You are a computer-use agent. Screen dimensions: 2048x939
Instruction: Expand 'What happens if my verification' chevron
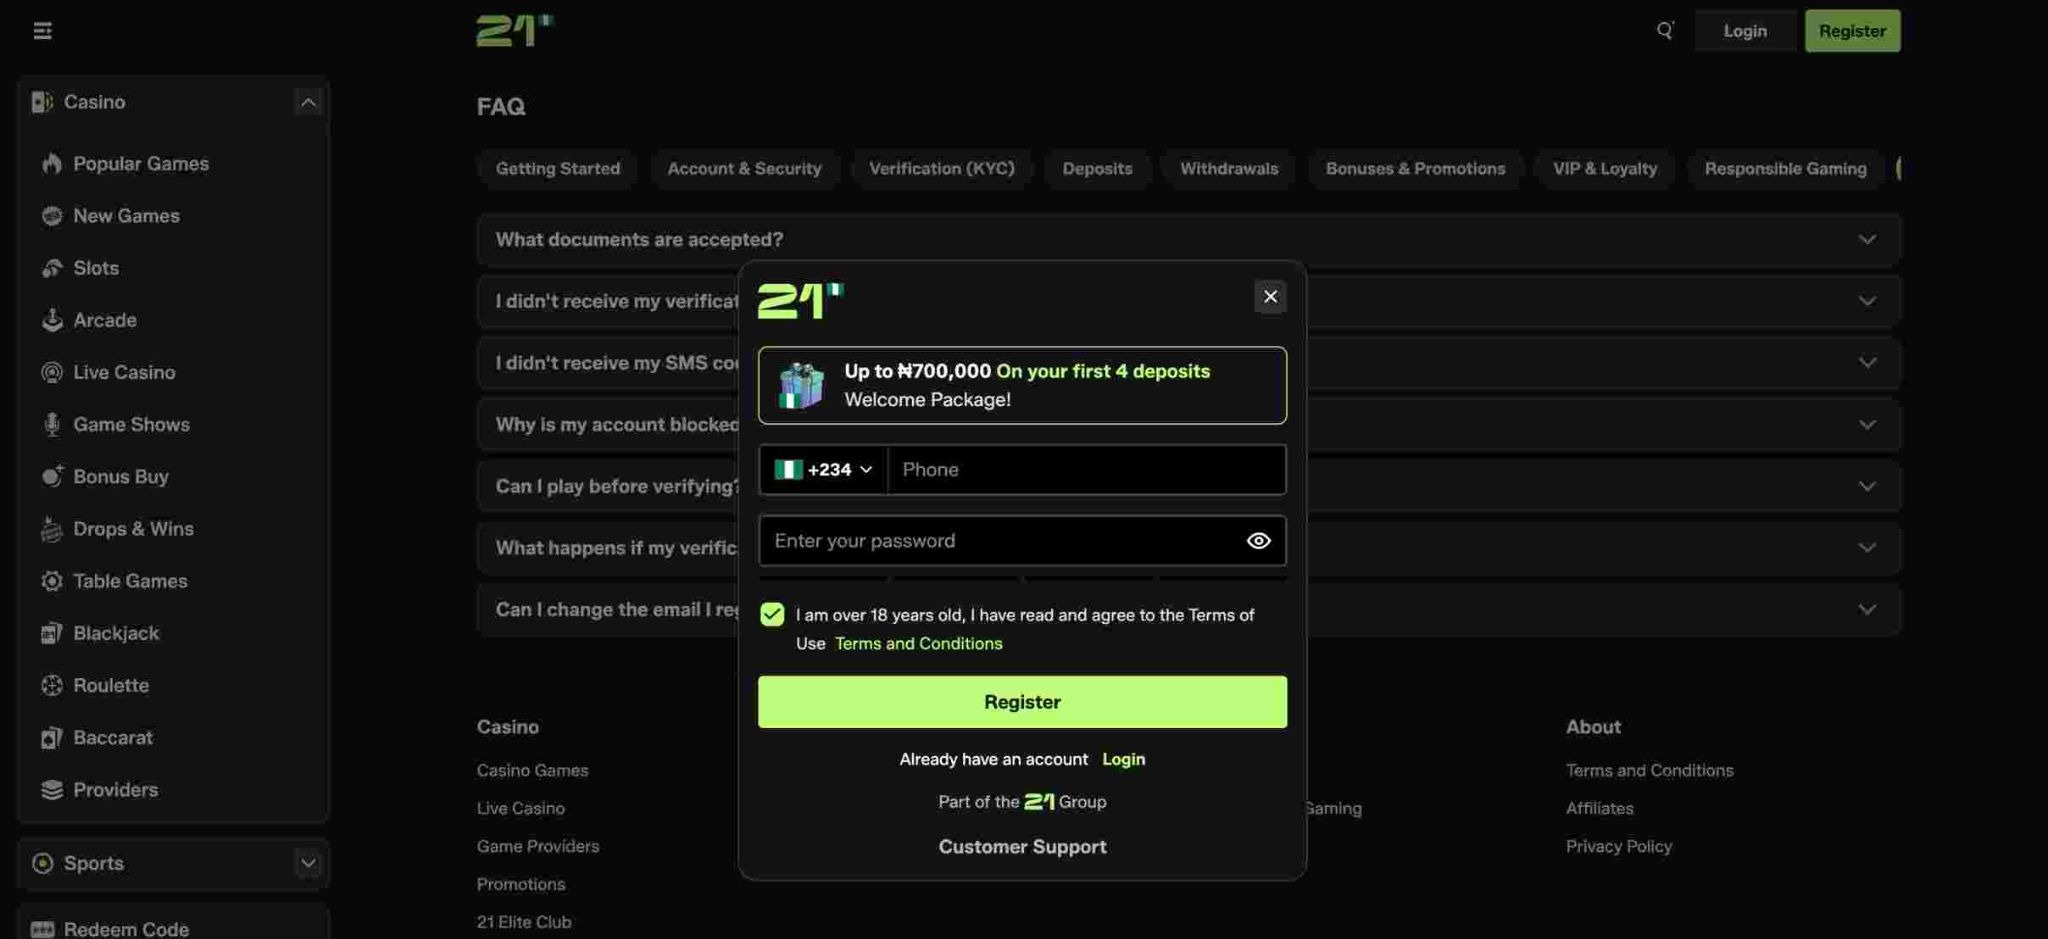point(1867,548)
